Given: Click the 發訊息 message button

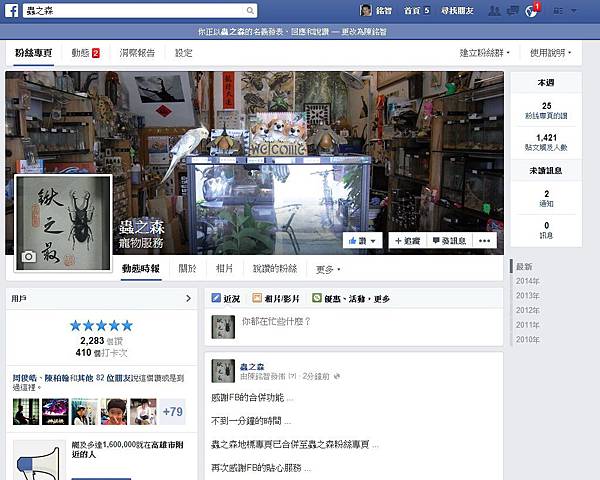Looking at the screenshot, I should [x=449, y=241].
